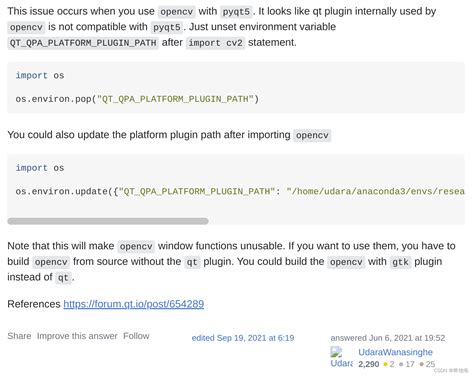
Task: Click the os.environ.pop code line
Action: [x=137, y=99]
